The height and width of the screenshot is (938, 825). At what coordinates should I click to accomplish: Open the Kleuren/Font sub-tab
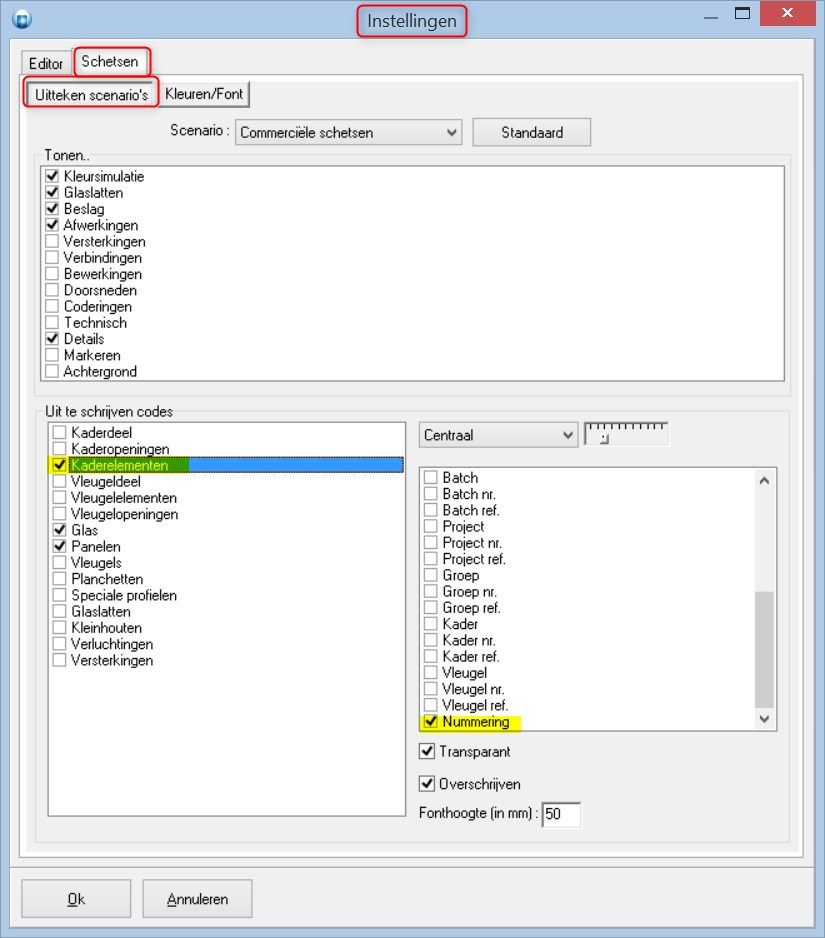(204, 94)
